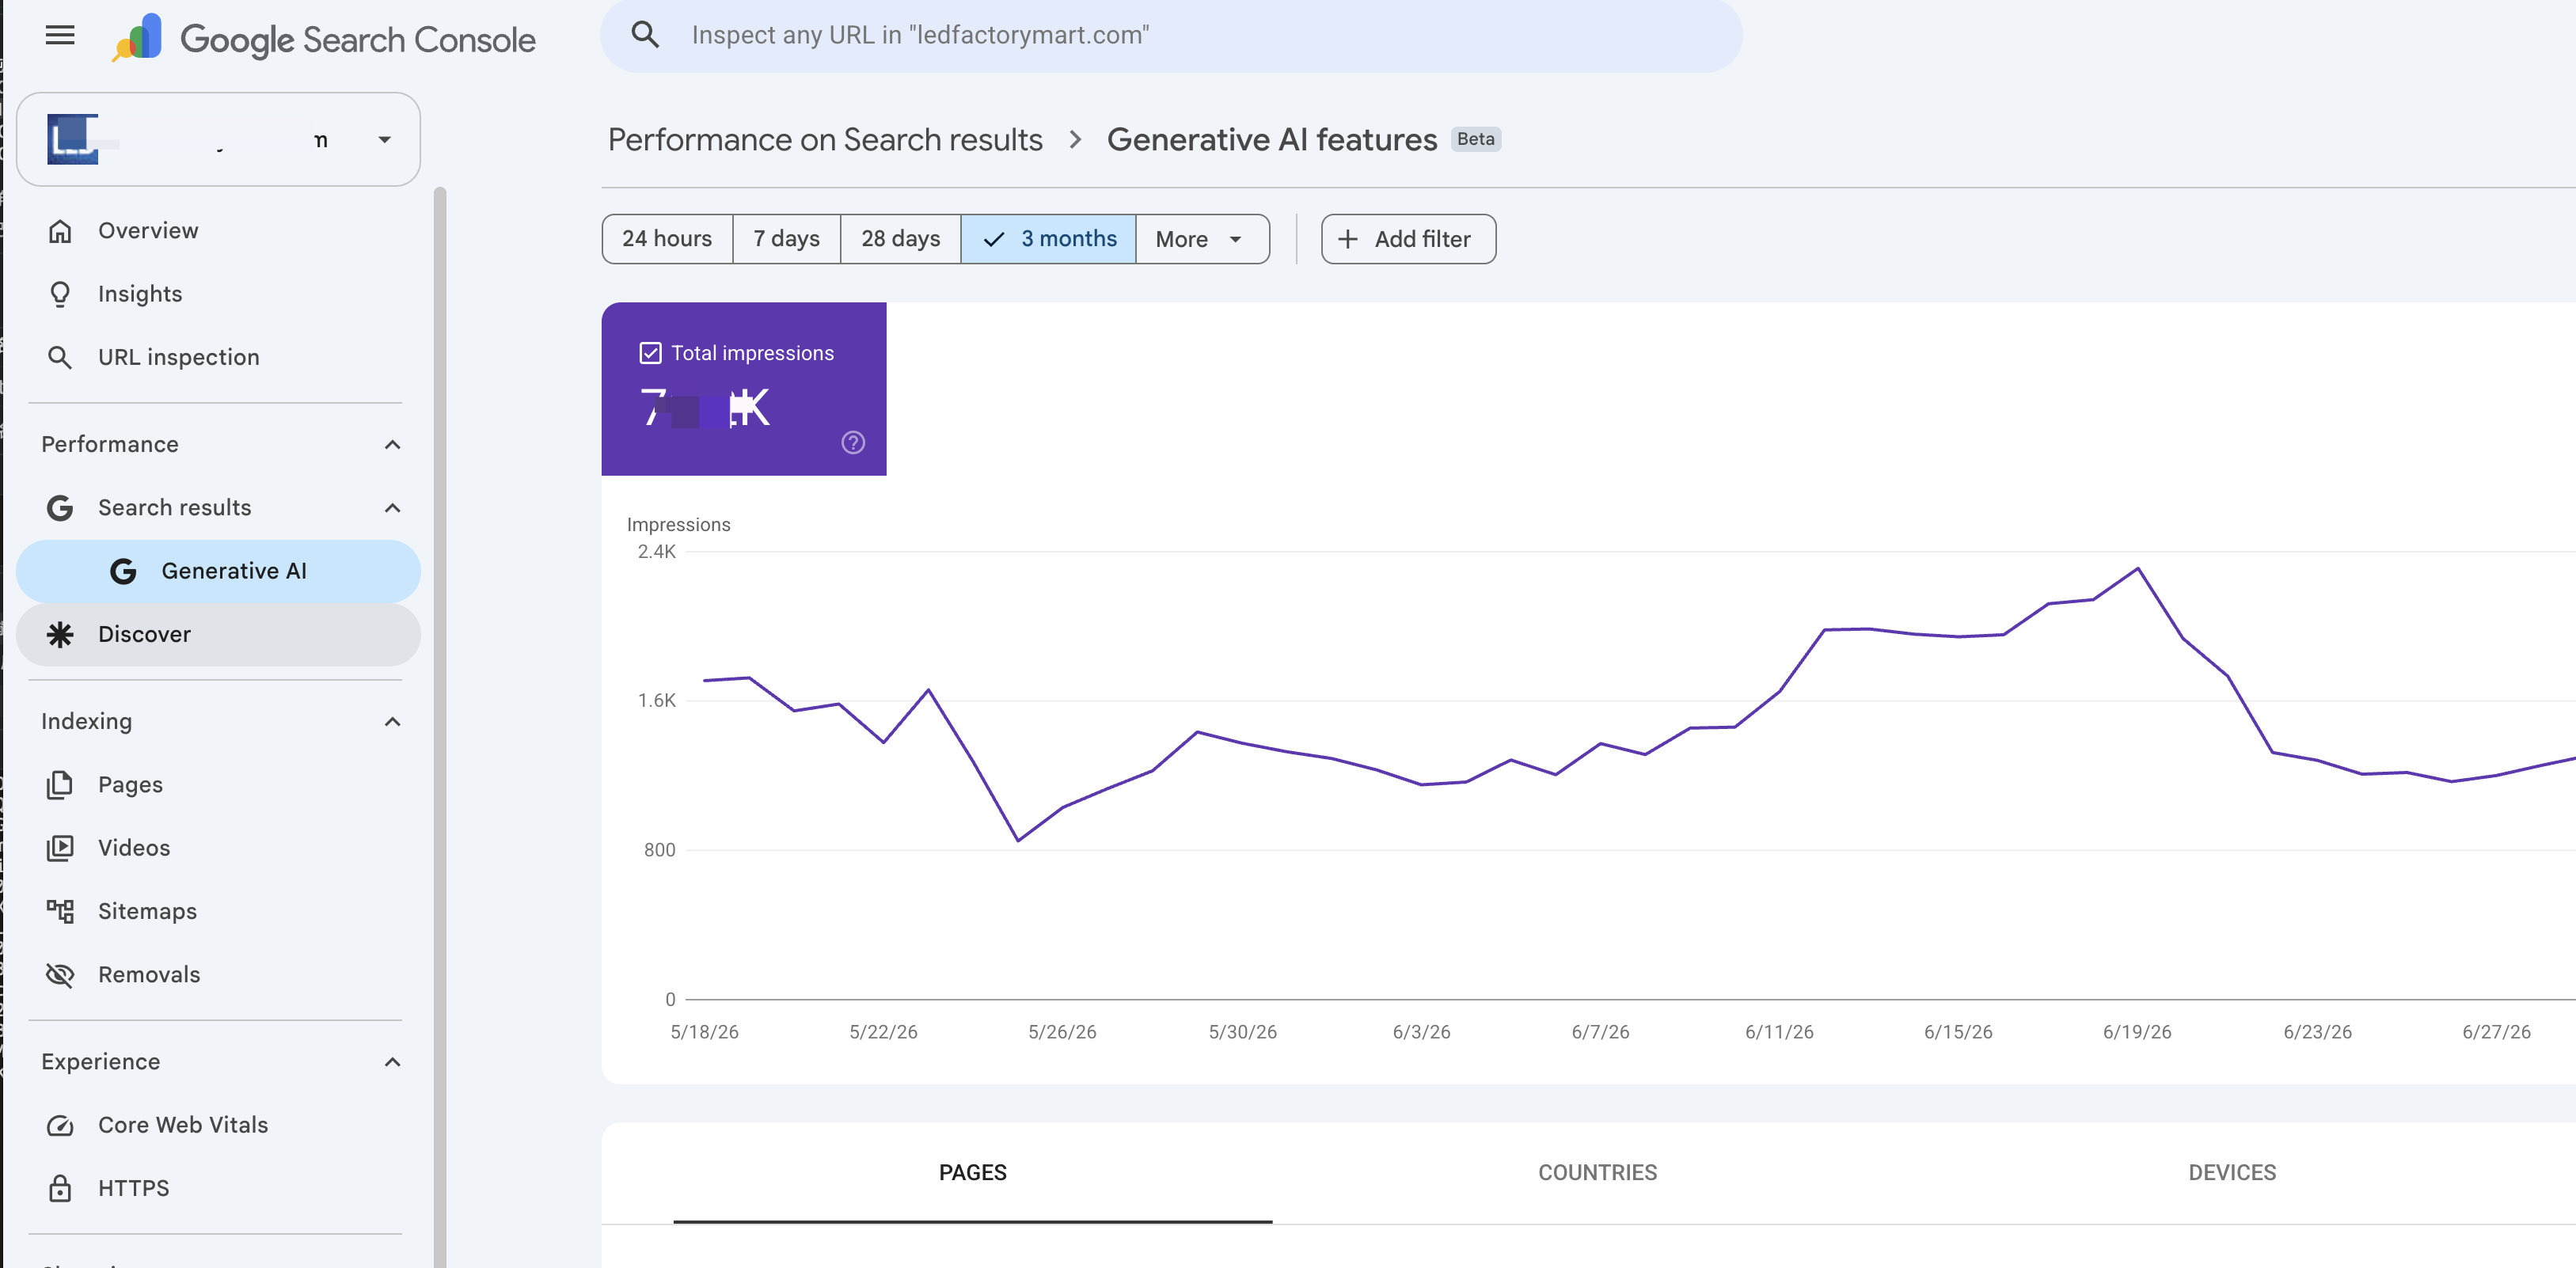Select the 28 days date range
Viewport: 2576px width, 1268px height.
[900, 239]
